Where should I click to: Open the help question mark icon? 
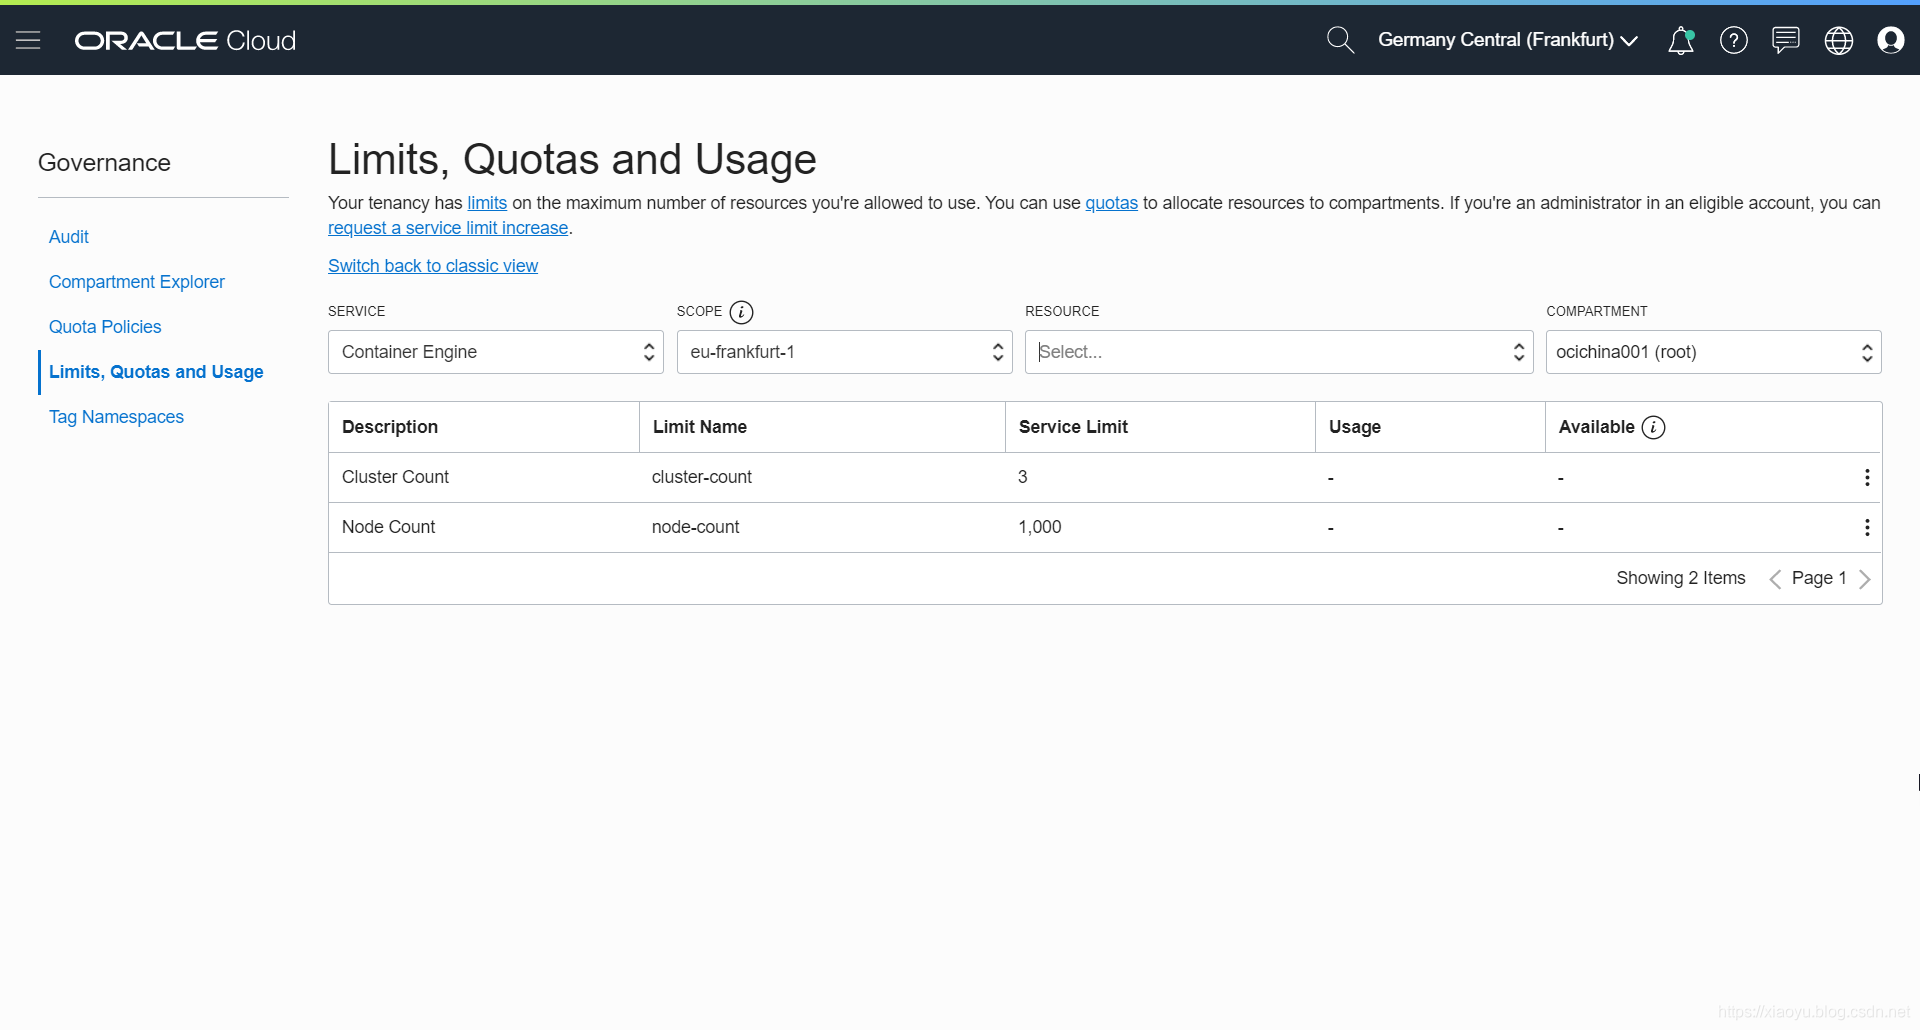[1734, 40]
